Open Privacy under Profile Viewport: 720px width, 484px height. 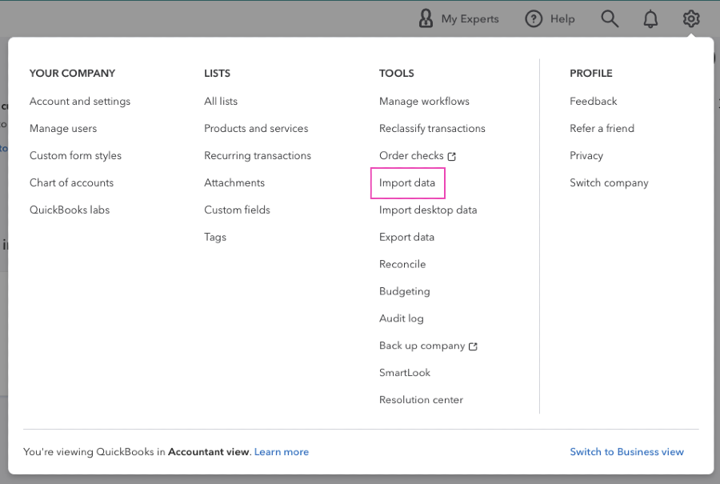[x=586, y=156]
